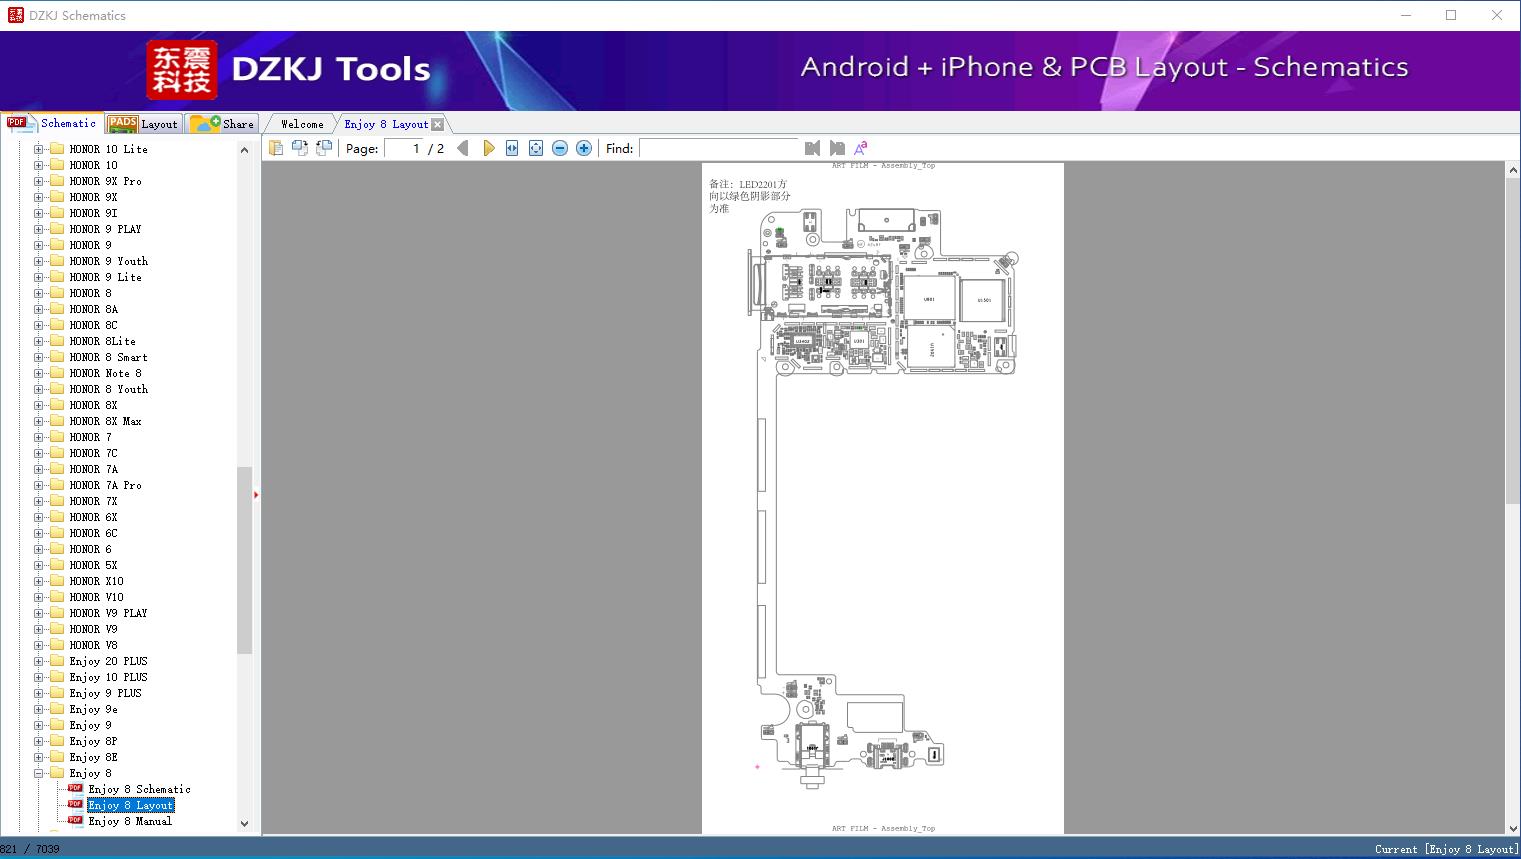Screen dimensions: 1521x859
Task: Select the HONOR 10 tree row
Action: [x=93, y=165]
